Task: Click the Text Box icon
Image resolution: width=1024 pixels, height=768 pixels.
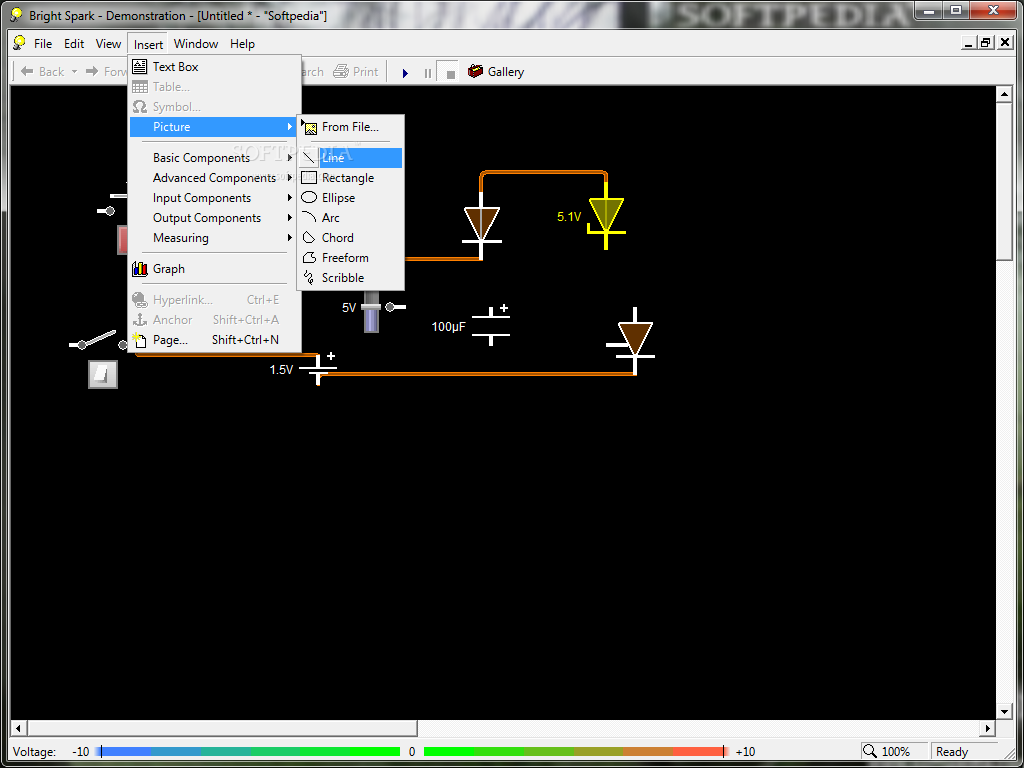Action: tap(140, 67)
